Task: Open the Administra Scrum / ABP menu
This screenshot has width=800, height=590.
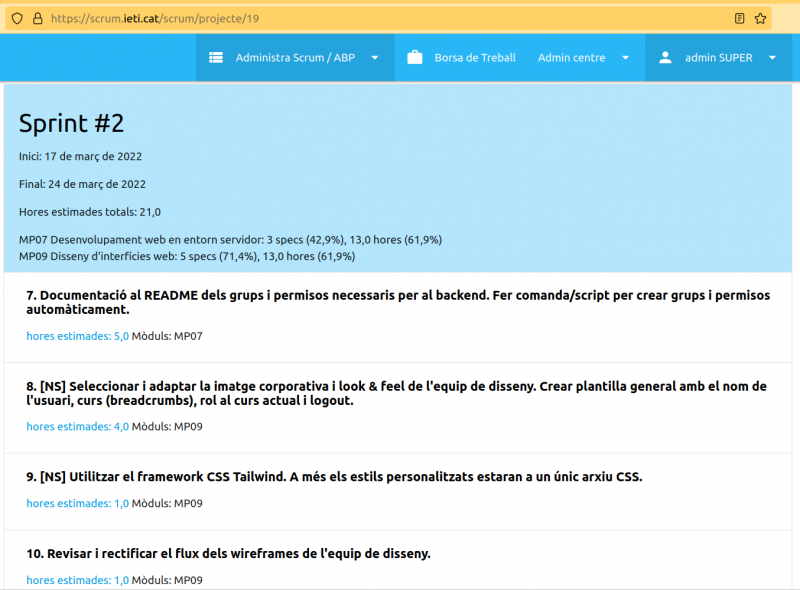Action: (295, 58)
